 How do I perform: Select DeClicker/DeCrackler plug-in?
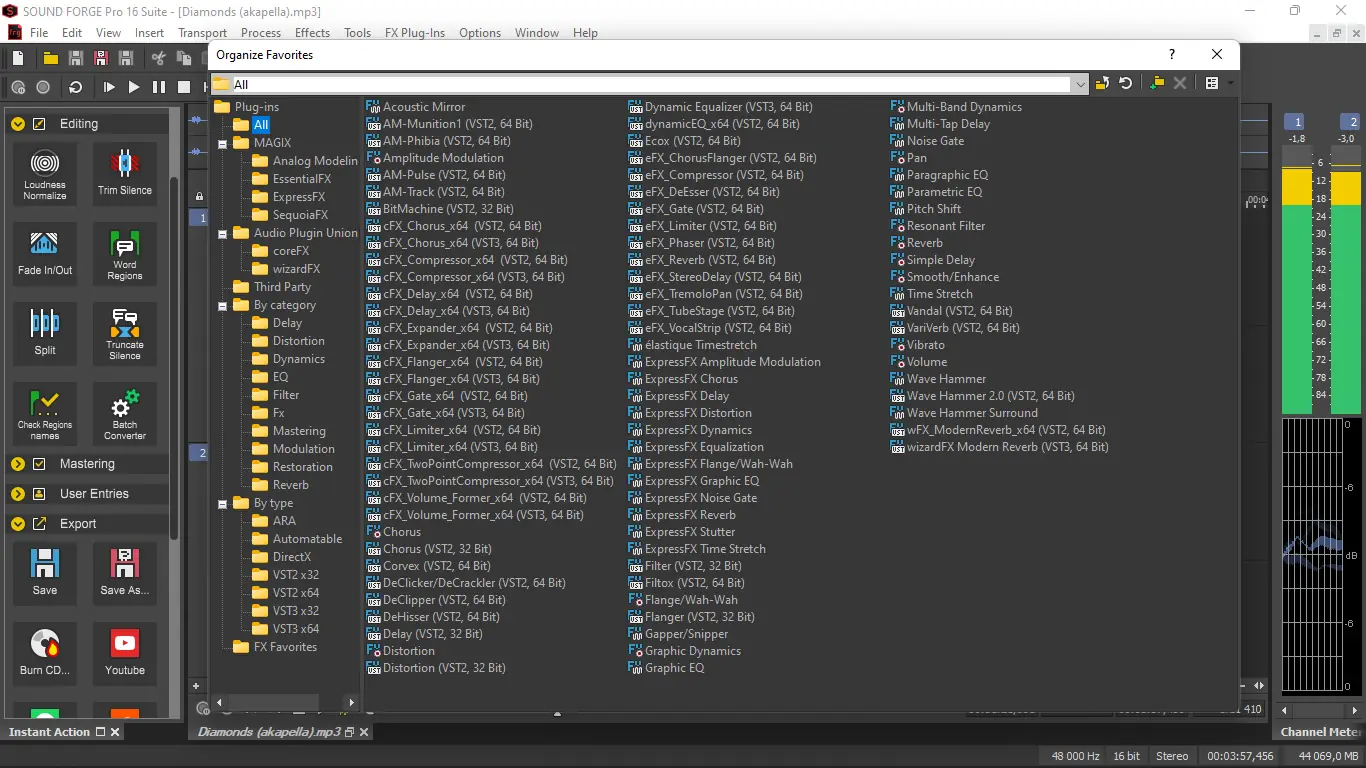pos(466,583)
